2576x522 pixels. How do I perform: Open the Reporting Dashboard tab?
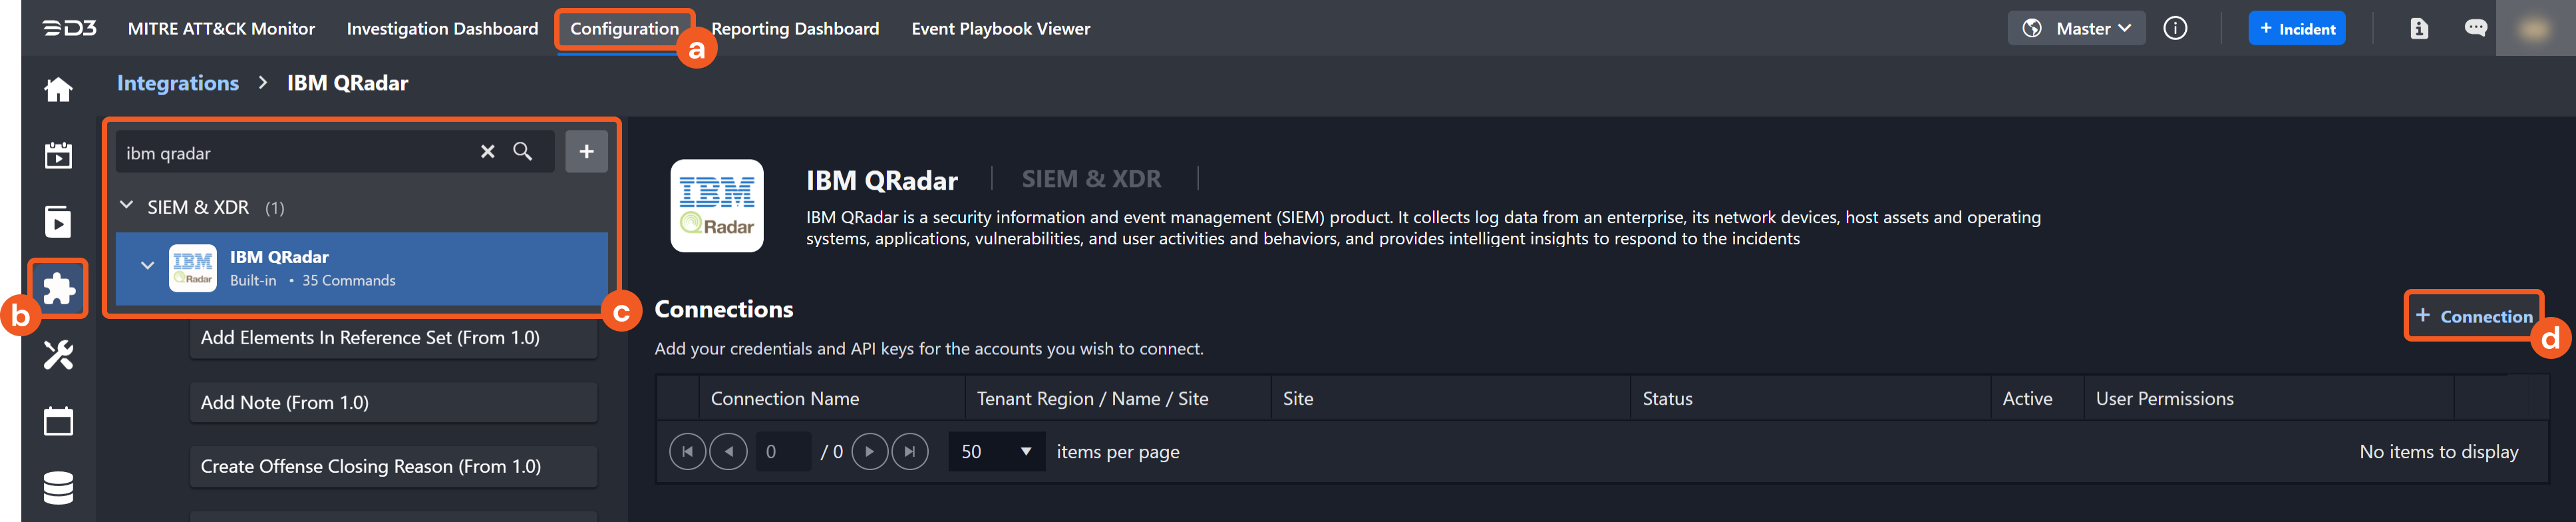[x=795, y=28]
